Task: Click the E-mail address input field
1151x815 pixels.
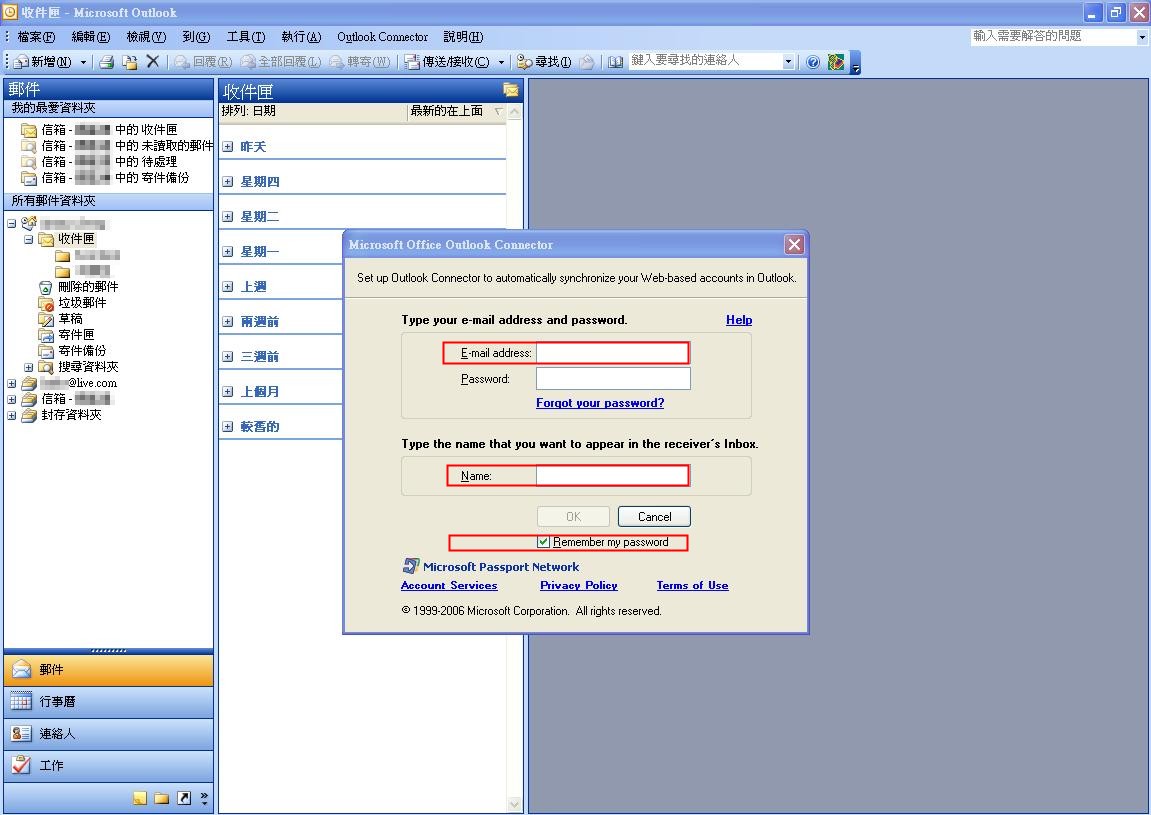Action: 612,353
